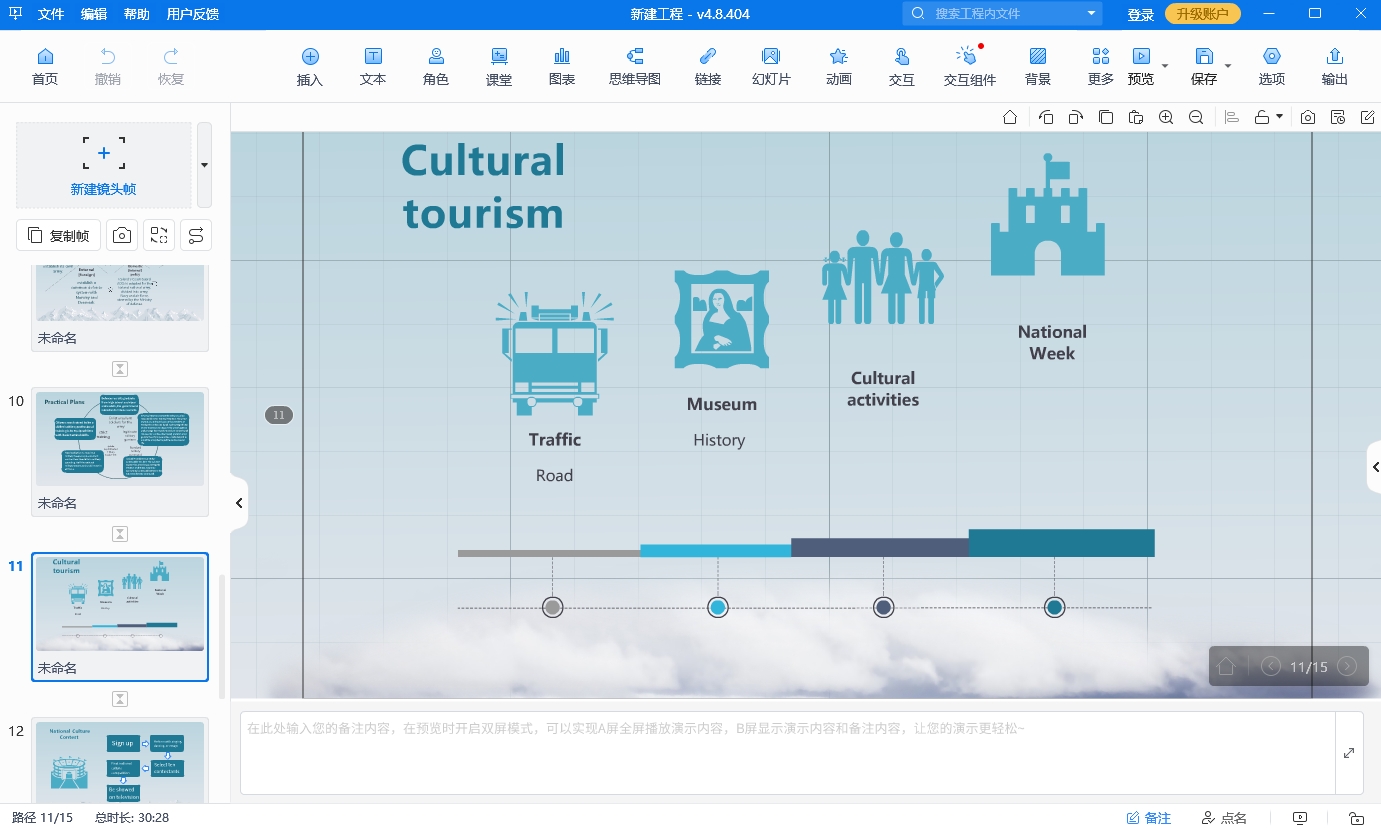This screenshot has width=1381, height=828.
Task: Open the 交互组件 interactive components tool
Action: coord(970,67)
